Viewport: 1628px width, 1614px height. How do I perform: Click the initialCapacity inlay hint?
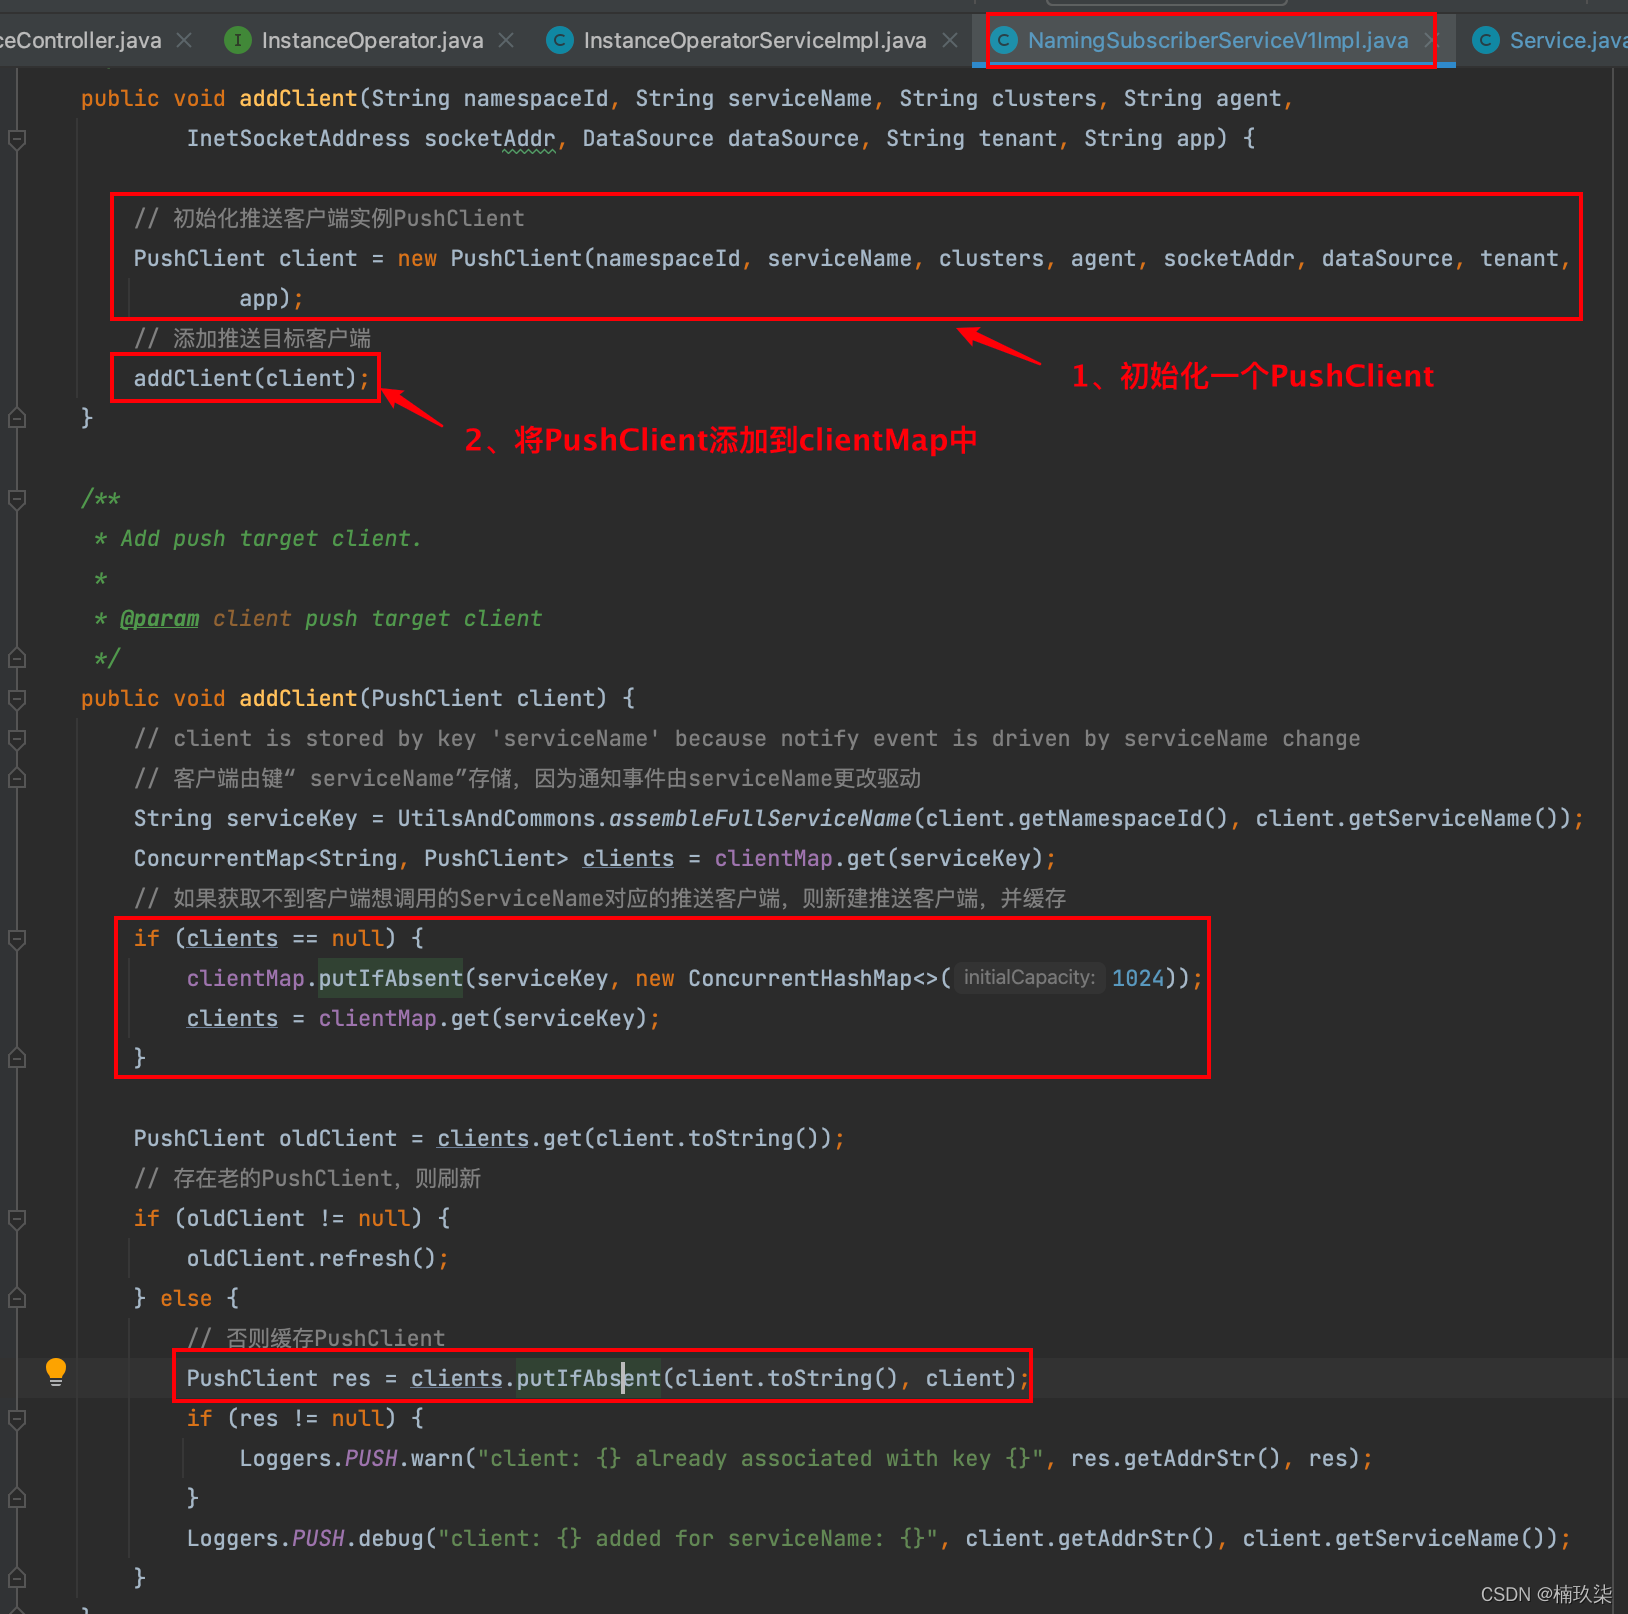[1029, 978]
